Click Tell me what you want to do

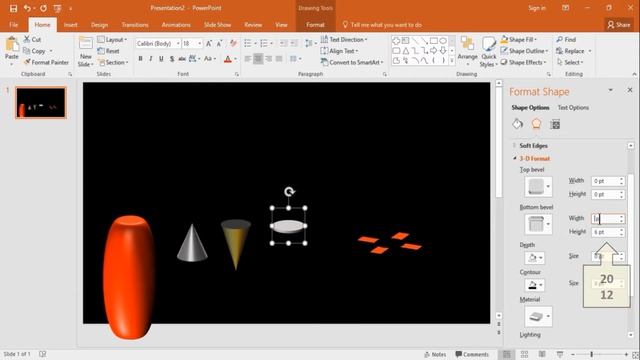[382, 25]
